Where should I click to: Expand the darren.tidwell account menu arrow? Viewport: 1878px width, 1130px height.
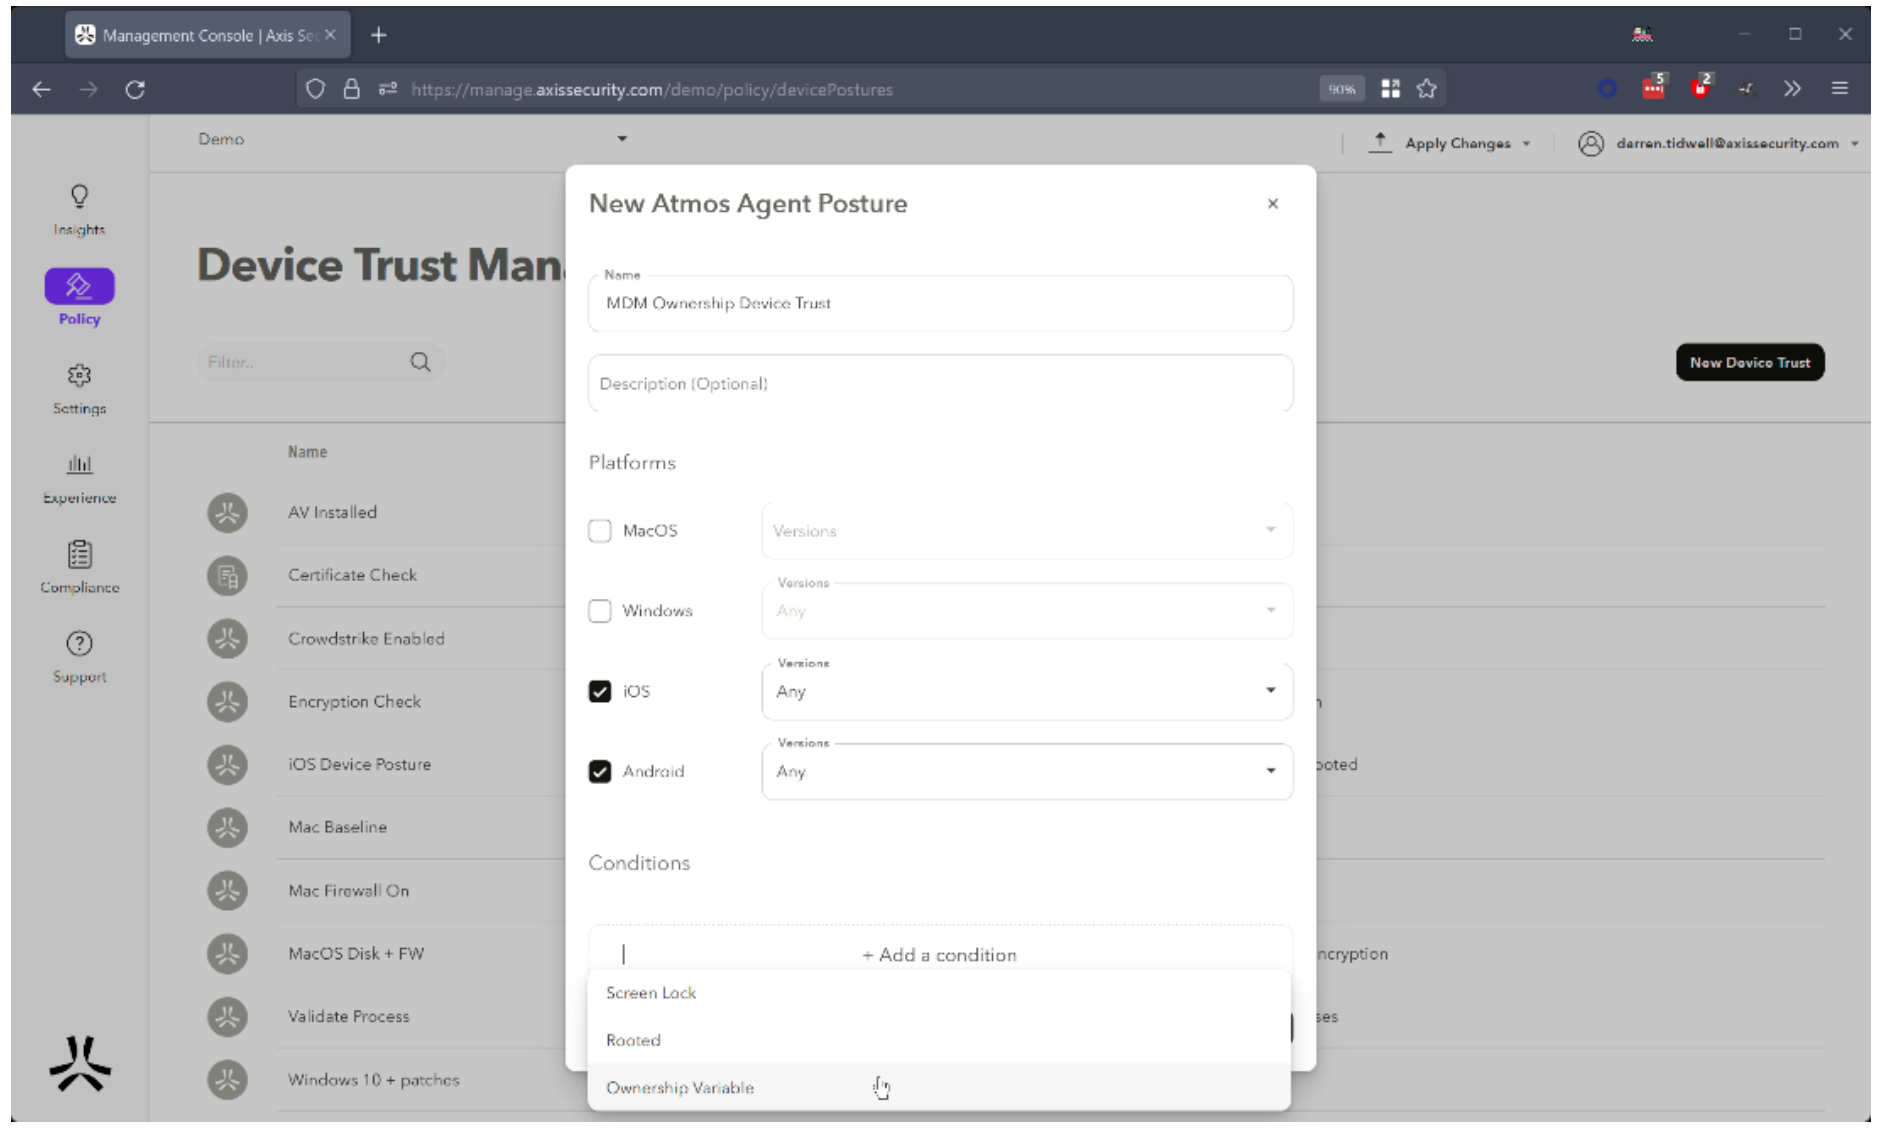1854,143
